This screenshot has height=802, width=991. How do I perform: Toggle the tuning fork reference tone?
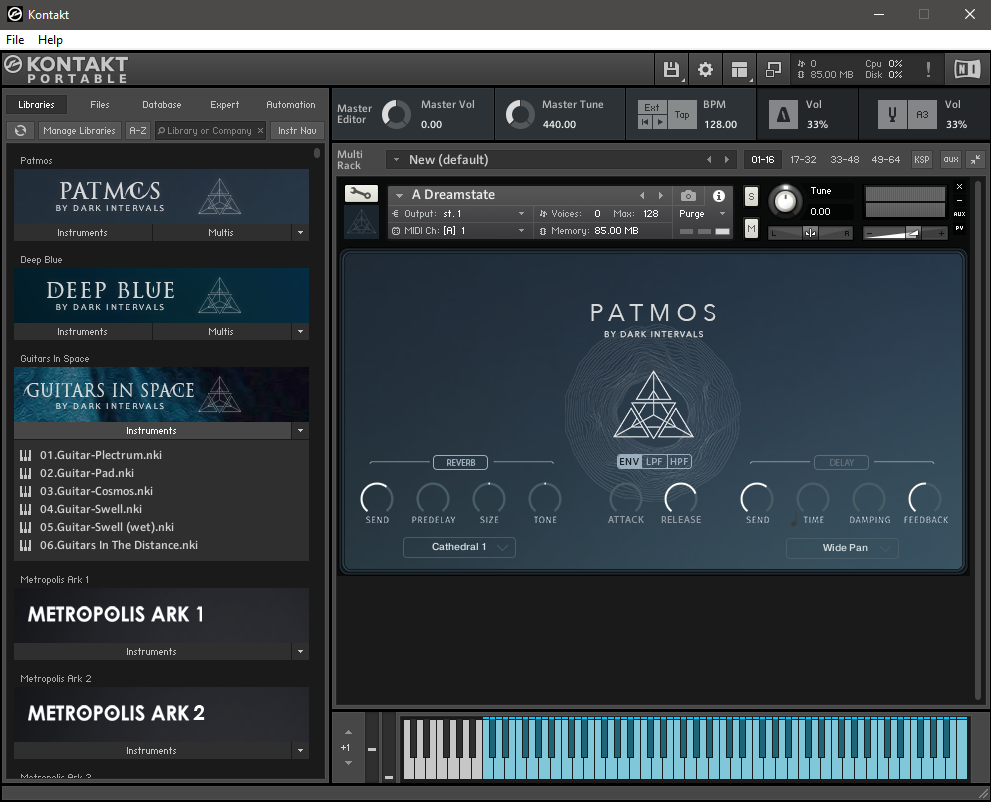(892, 115)
